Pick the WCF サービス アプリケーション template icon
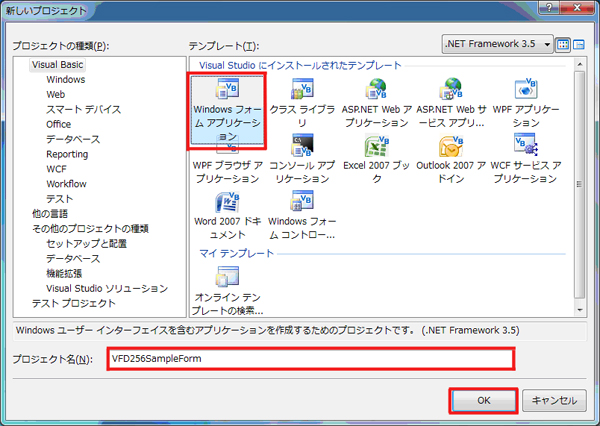This screenshot has height=426, width=600. (526, 144)
